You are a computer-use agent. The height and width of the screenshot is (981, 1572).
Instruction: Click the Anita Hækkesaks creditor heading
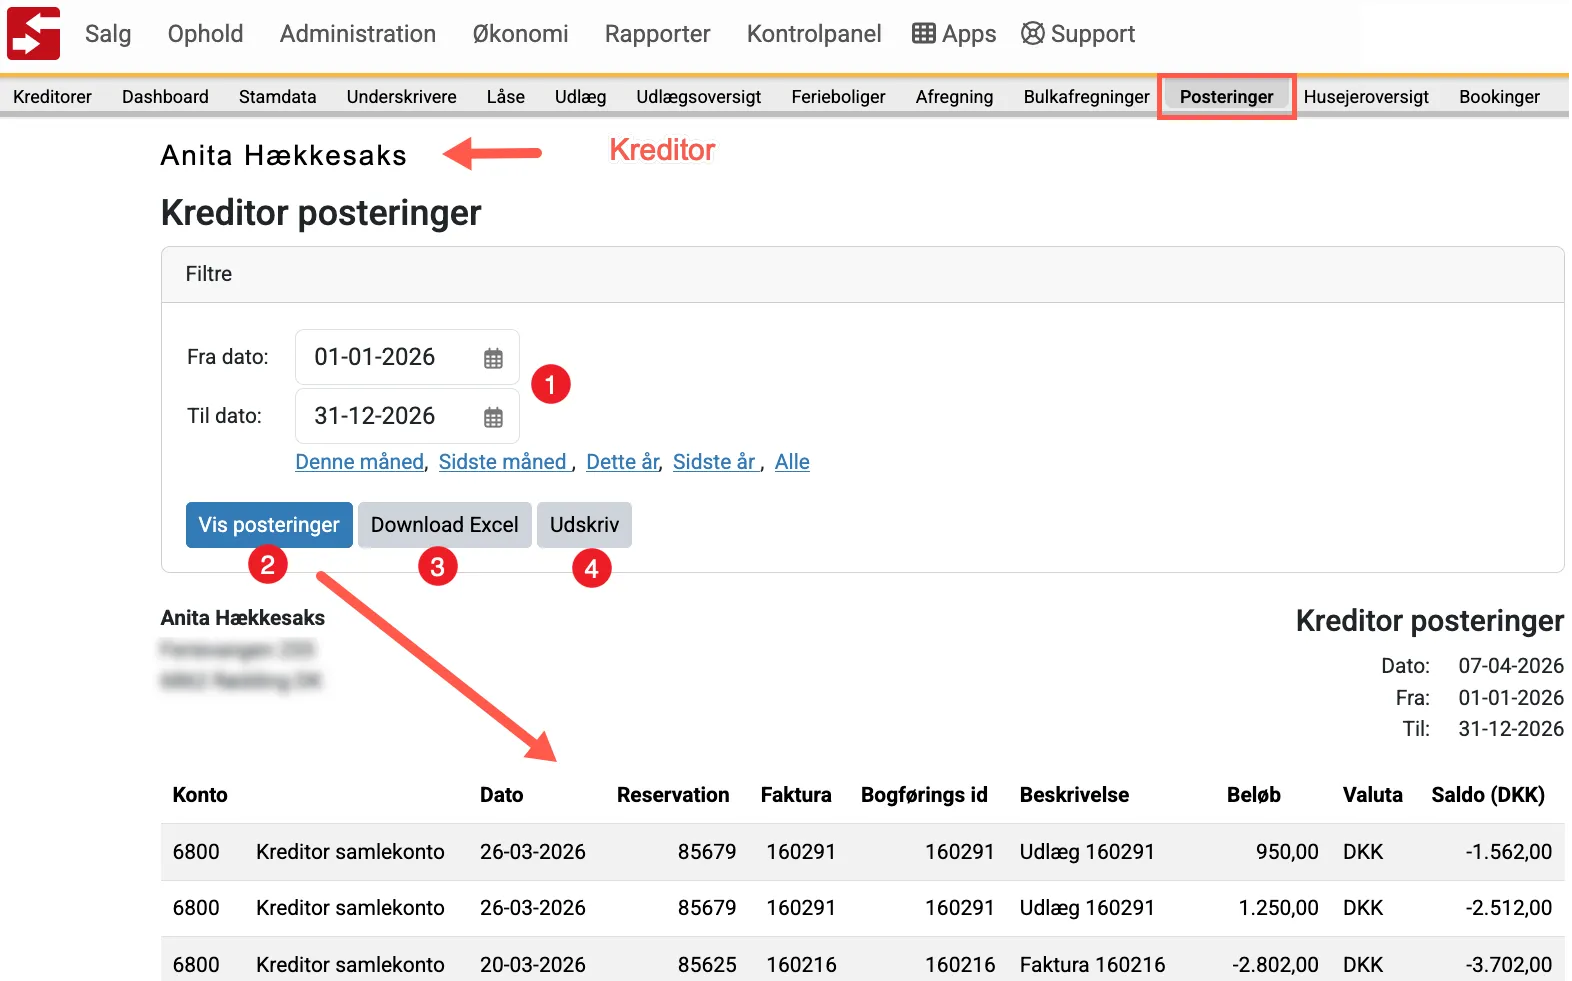284,156
